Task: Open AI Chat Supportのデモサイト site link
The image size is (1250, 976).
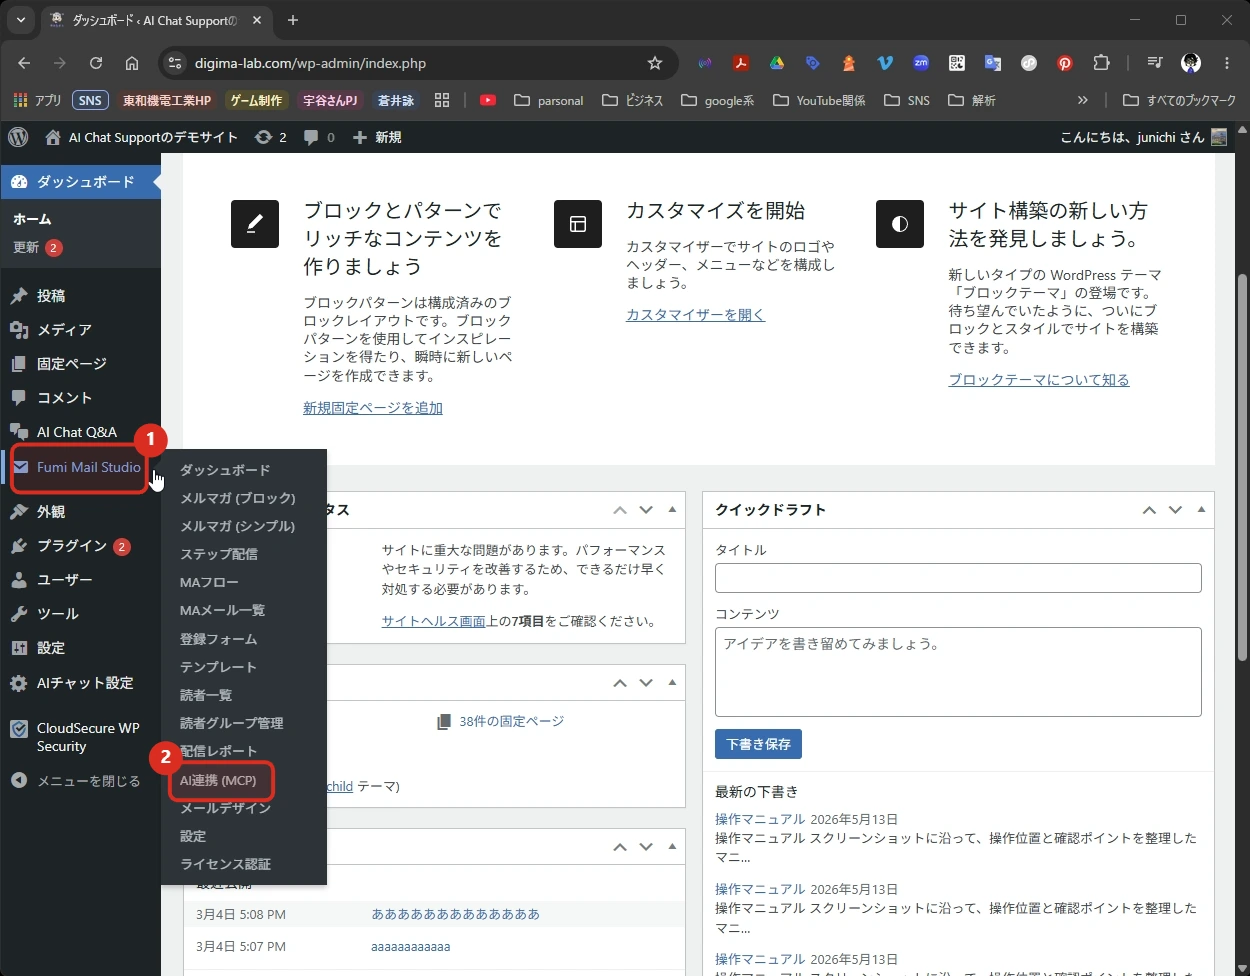Action: point(141,137)
